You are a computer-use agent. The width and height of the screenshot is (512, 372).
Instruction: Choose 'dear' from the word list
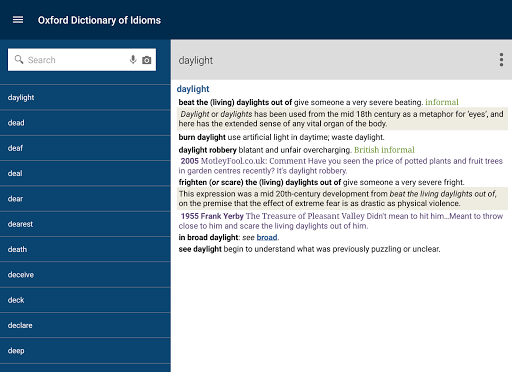[85, 199]
